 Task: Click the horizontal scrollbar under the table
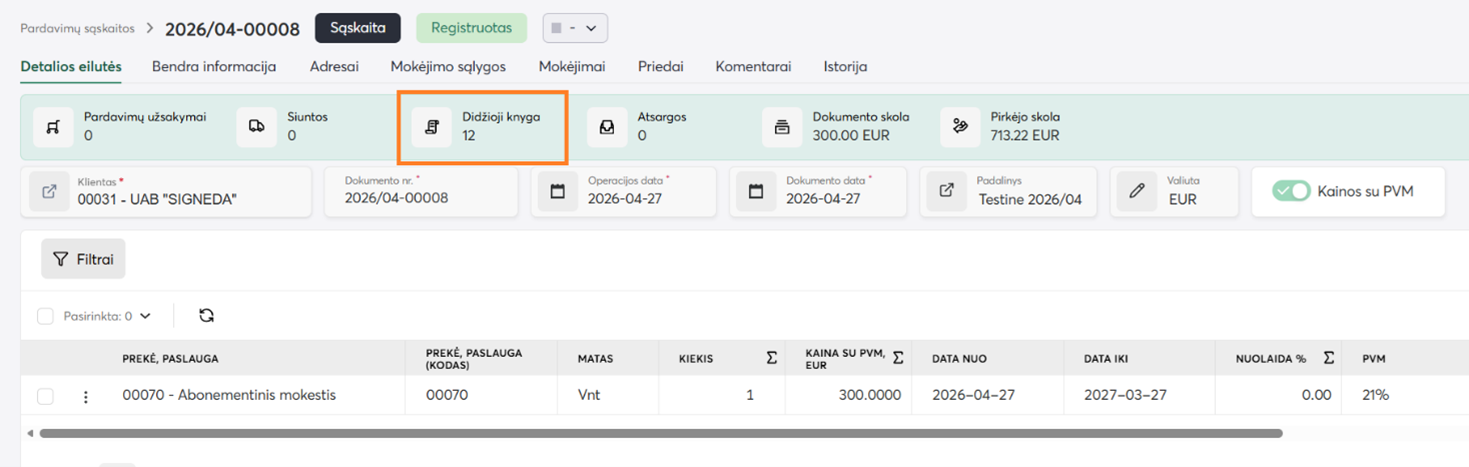(660, 434)
